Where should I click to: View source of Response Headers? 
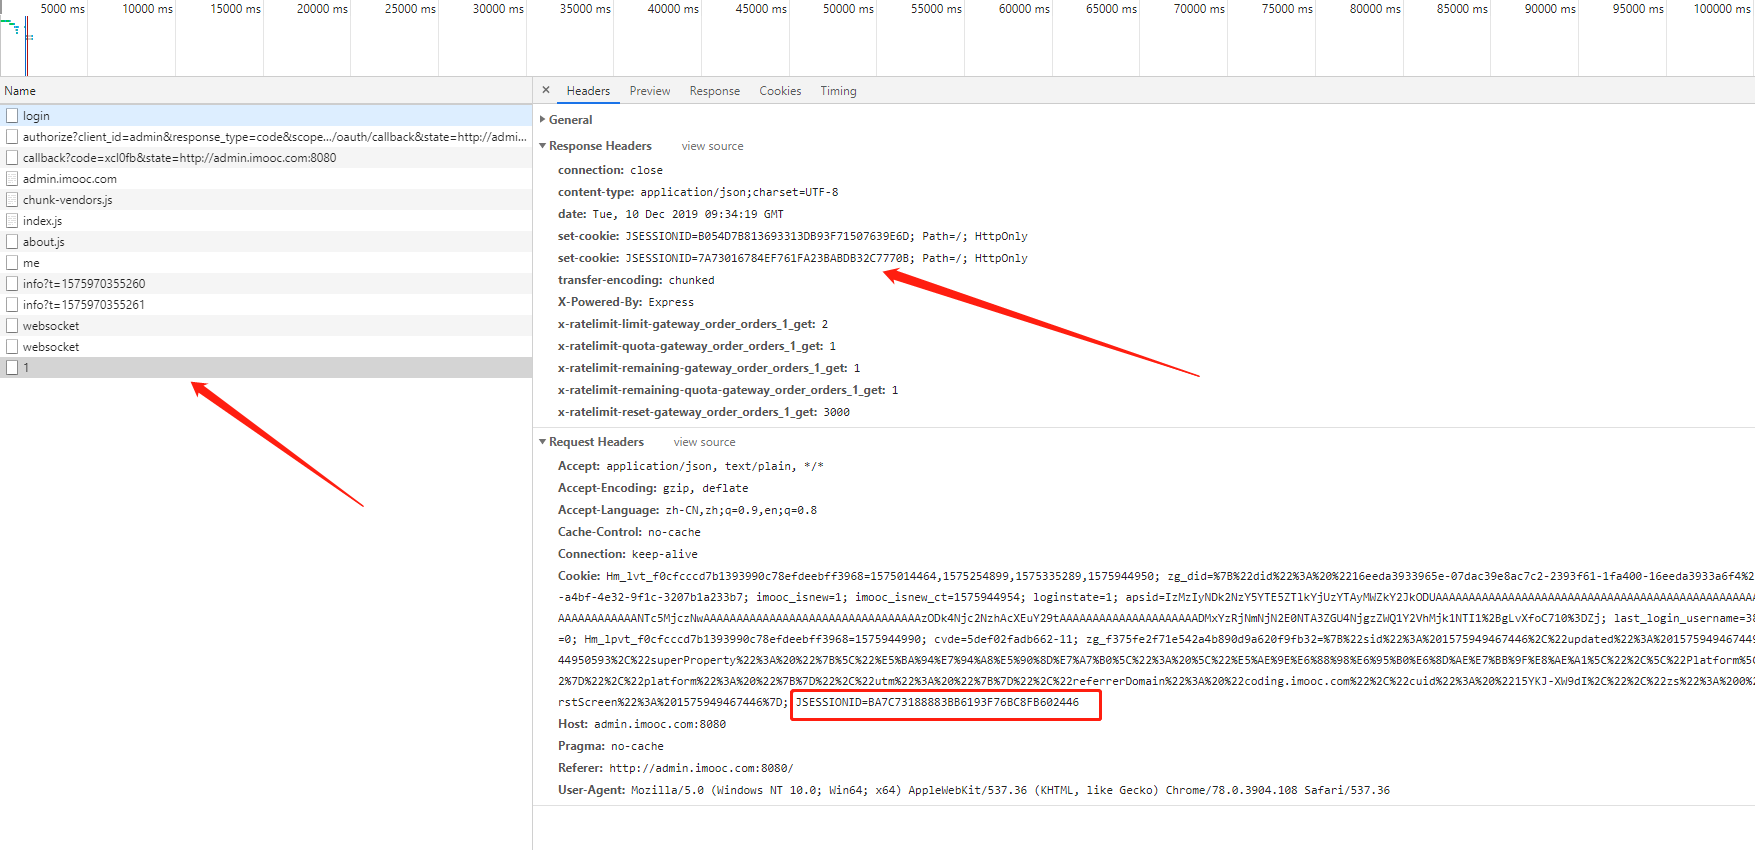[712, 146]
